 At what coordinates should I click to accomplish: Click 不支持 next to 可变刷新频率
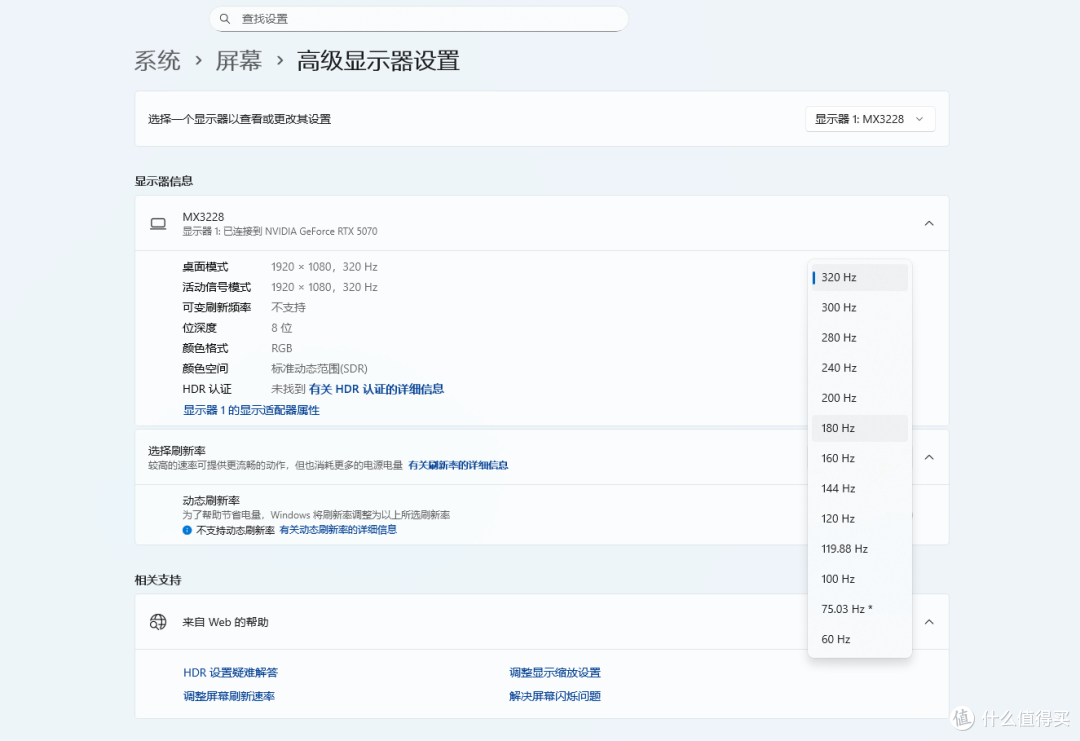289,308
